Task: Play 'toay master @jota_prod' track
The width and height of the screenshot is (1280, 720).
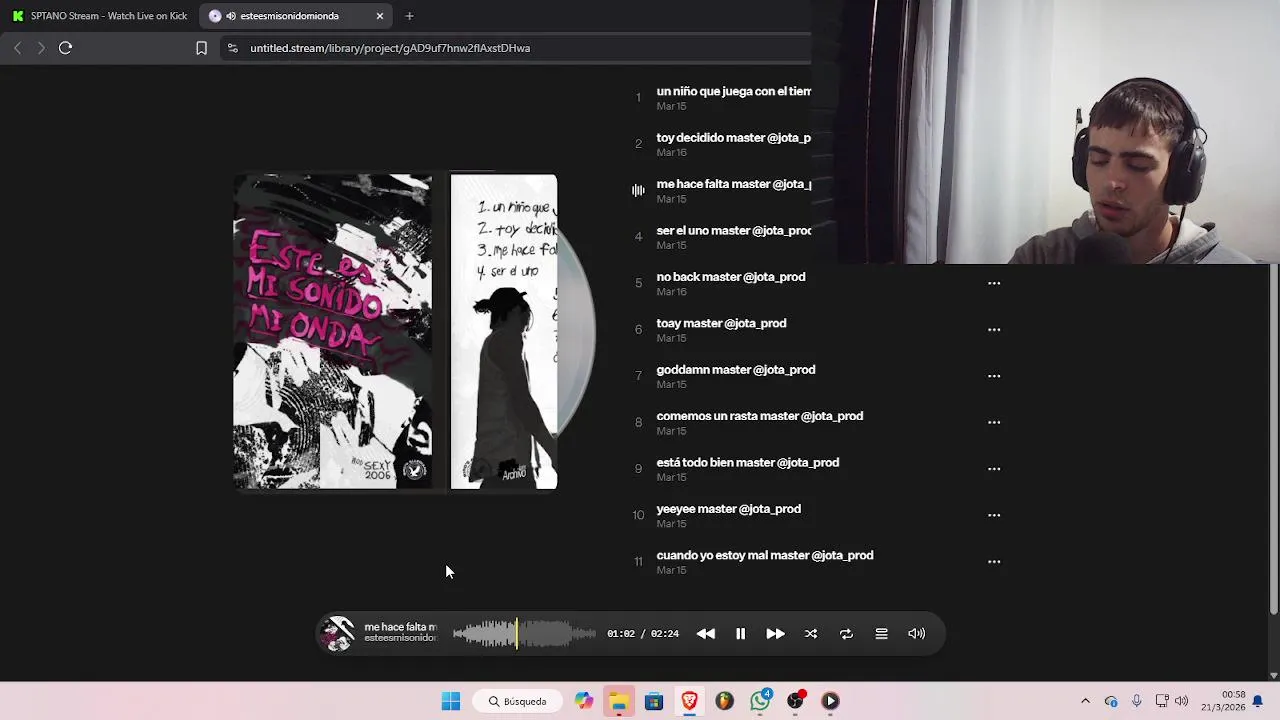Action: pyautogui.click(x=721, y=323)
